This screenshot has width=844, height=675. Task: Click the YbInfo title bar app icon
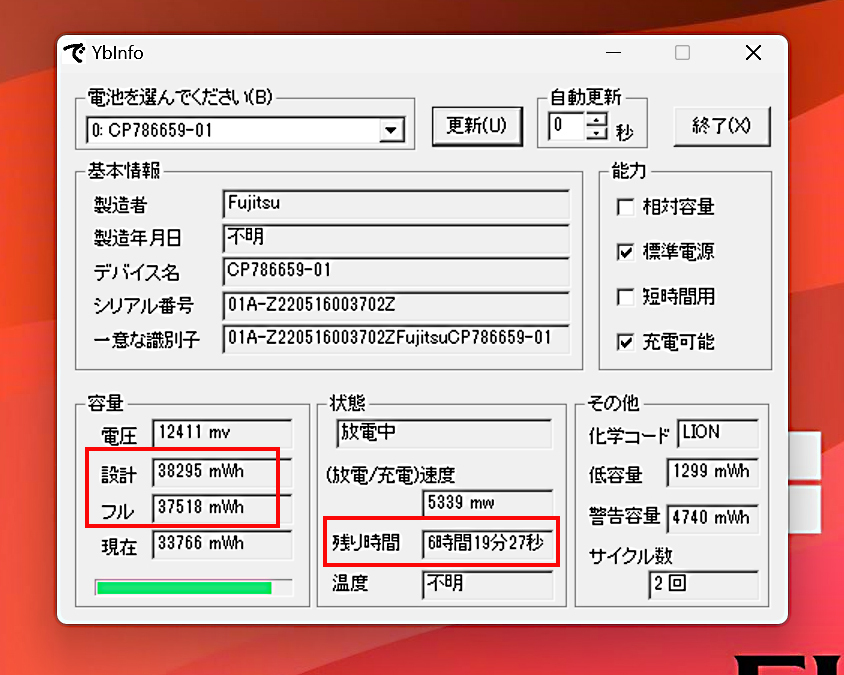pos(74,53)
